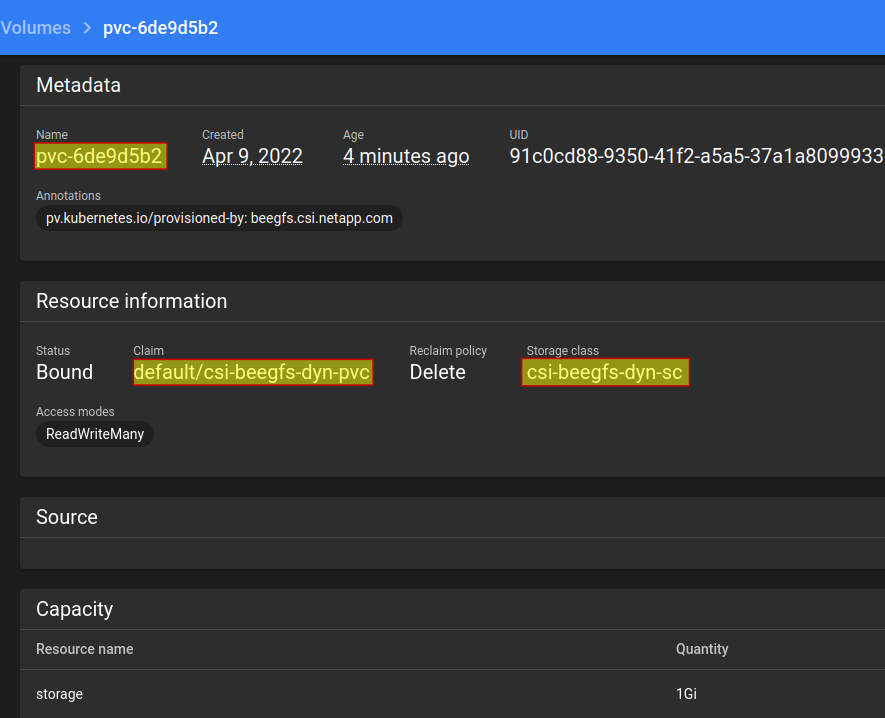Collapse the Resource information header
885x718 pixels.
452,301
